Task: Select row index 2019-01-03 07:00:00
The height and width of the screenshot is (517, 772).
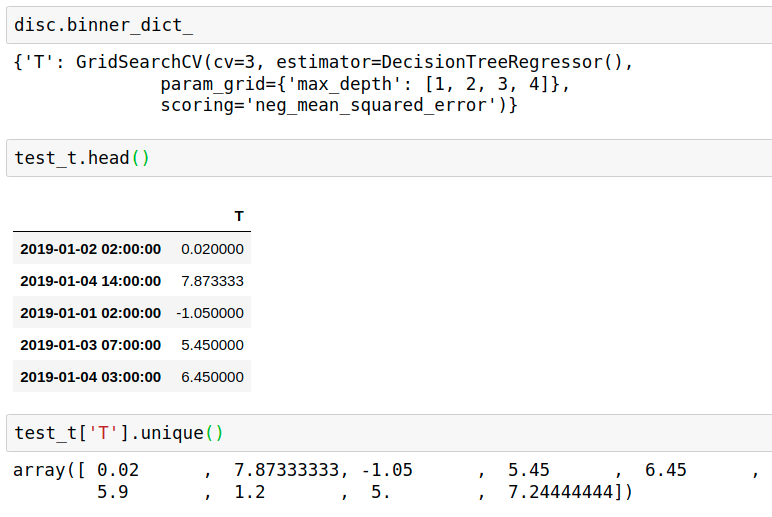Action: [90, 345]
